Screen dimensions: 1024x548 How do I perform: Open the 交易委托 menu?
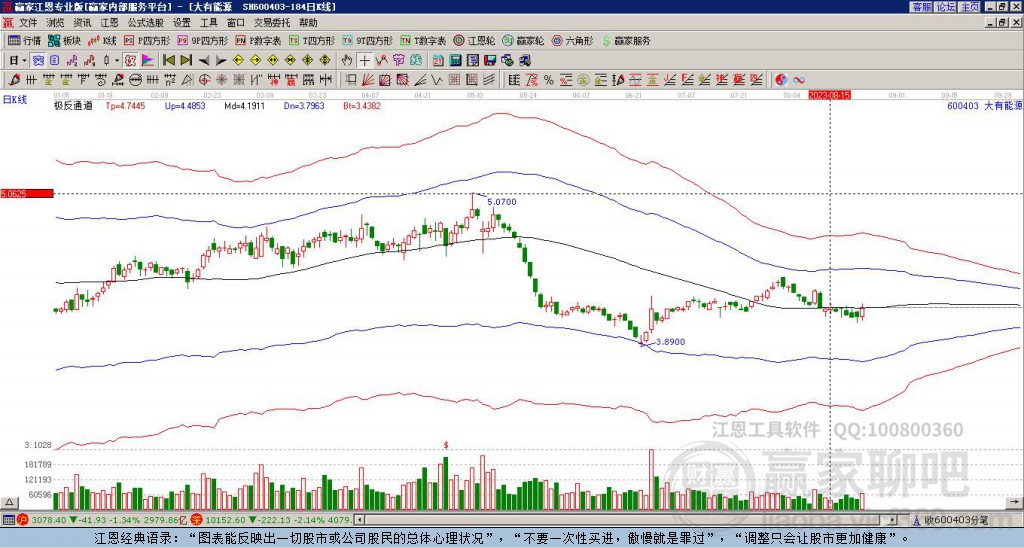pyautogui.click(x=272, y=23)
